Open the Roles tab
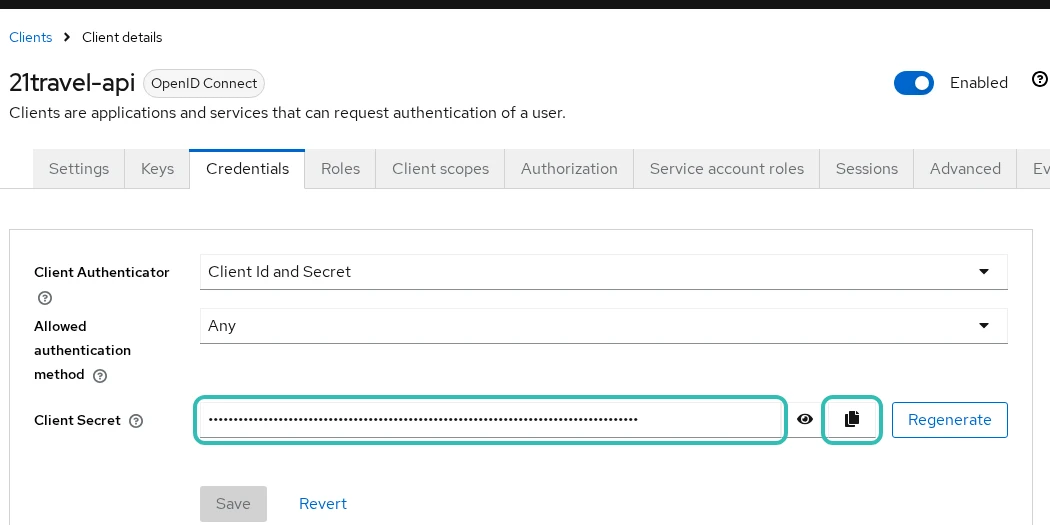Screen dimensions: 1050x525 [340, 169]
